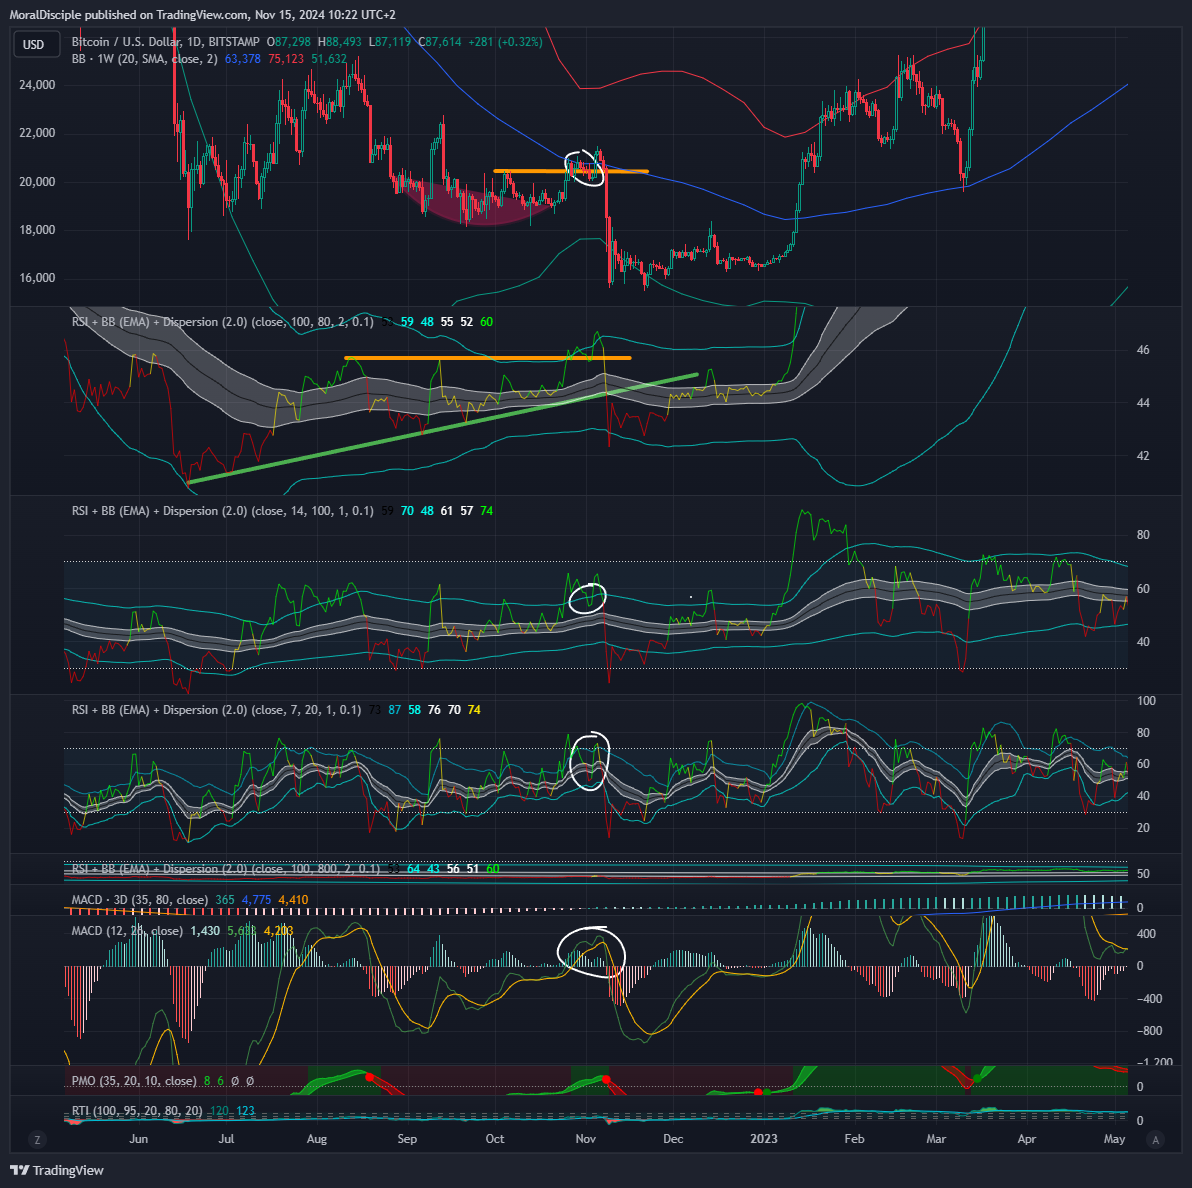This screenshot has width=1192, height=1188.
Task: Click the BB value 75,123 in red
Action: pyautogui.click(x=286, y=59)
